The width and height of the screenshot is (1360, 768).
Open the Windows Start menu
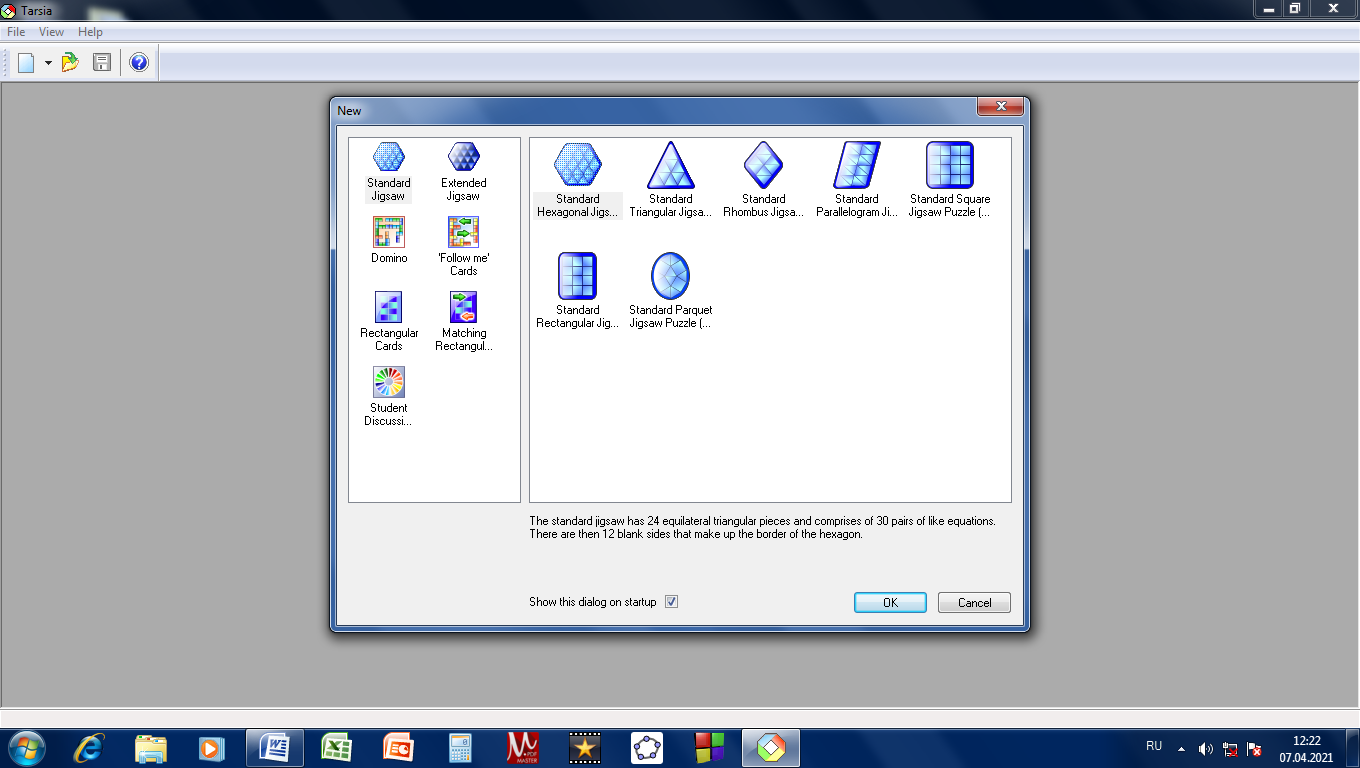(27, 748)
